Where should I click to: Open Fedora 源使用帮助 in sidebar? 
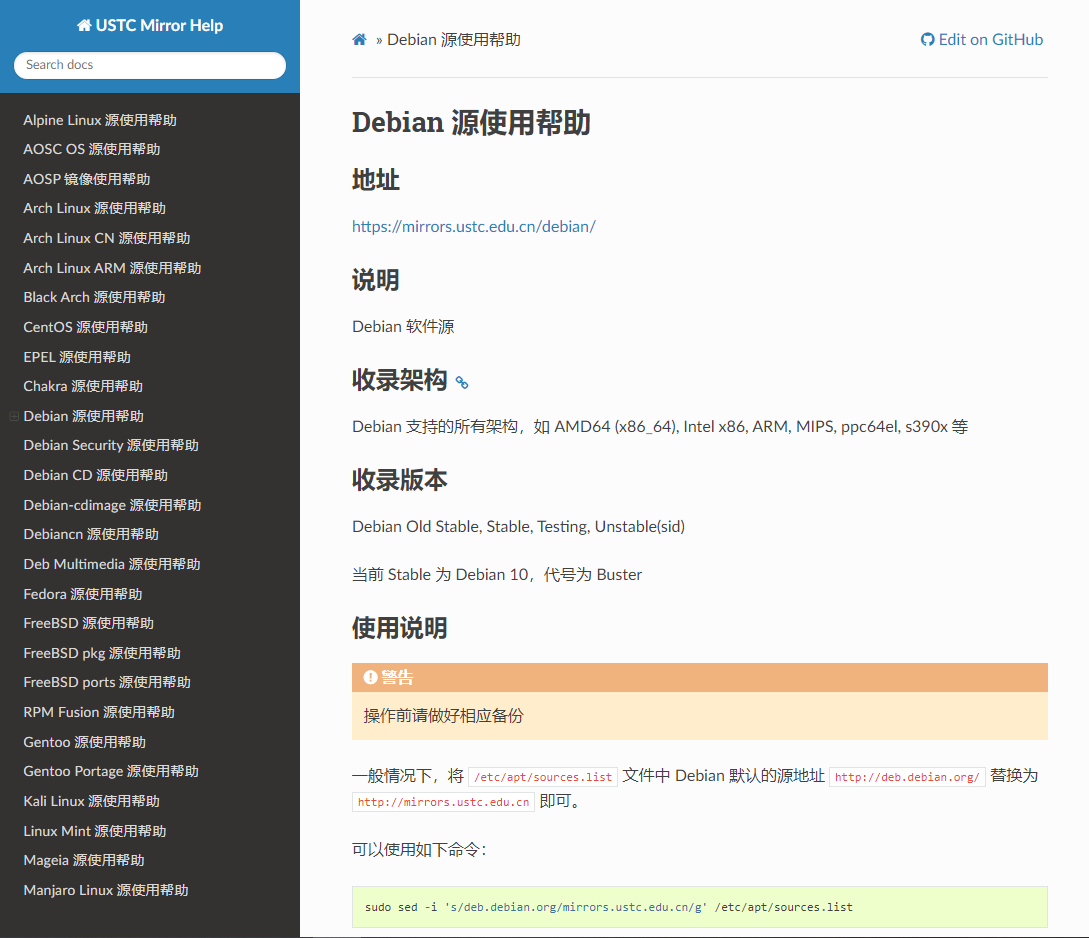click(x=83, y=594)
